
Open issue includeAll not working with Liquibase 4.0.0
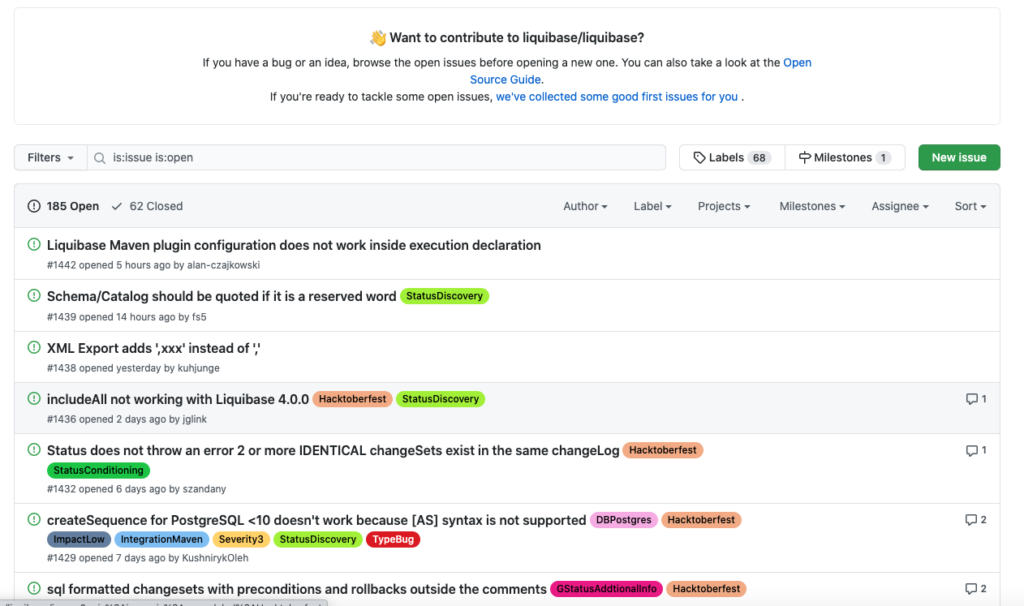[178, 399]
